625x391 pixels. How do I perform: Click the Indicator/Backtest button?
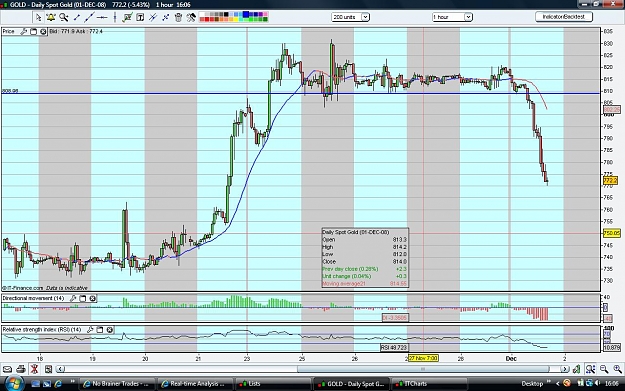(564, 17)
